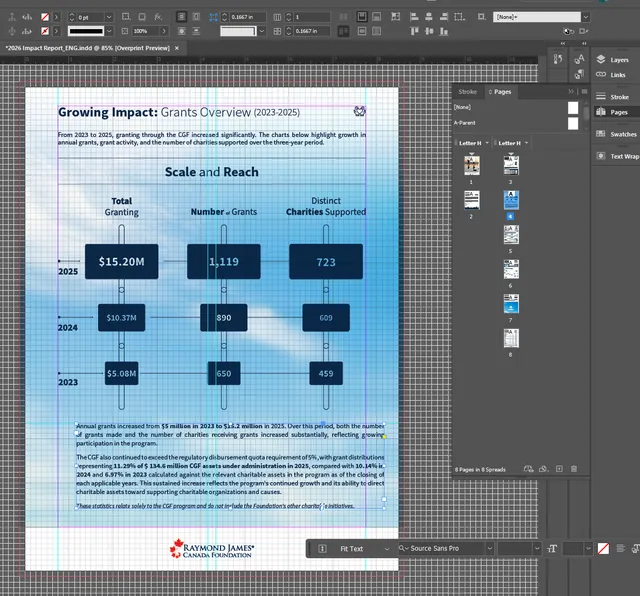The height and width of the screenshot is (596, 640).
Task: Click the stroke color None swatch
Action: click(x=45, y=31)
